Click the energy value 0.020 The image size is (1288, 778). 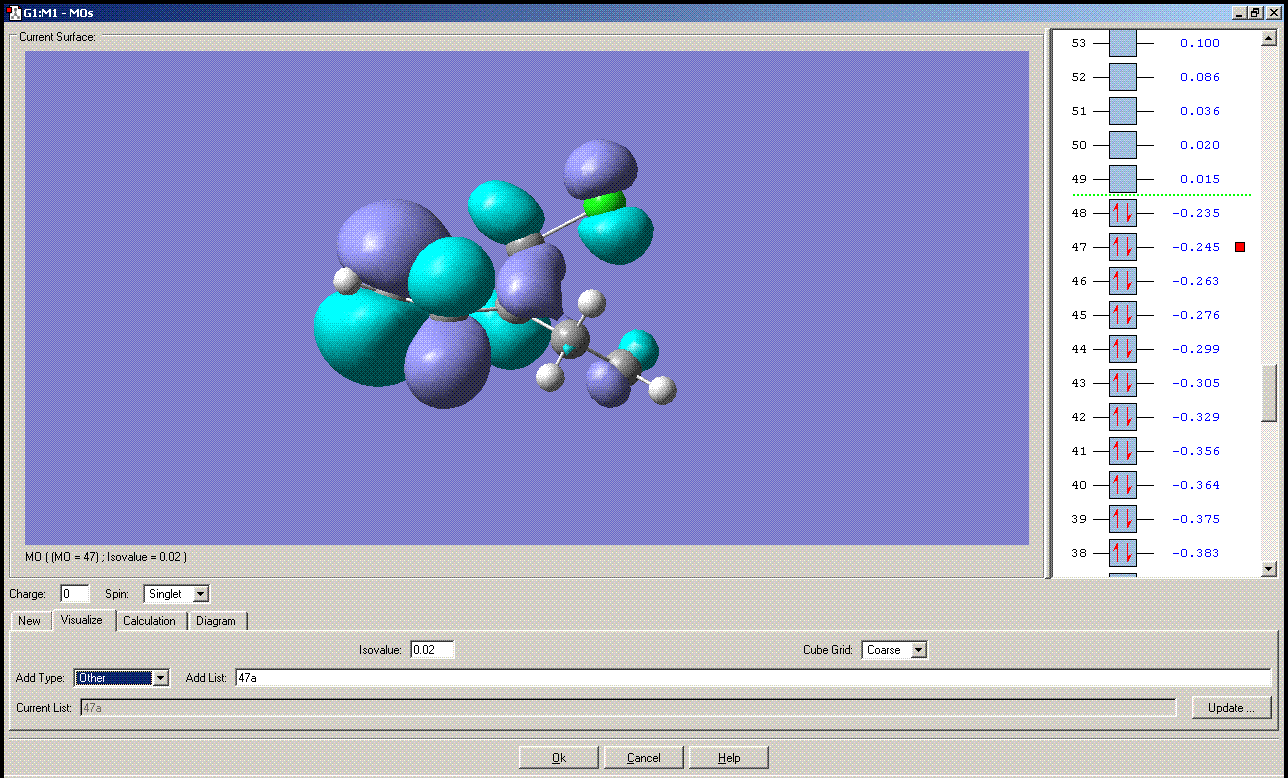tap(1200, 145)
